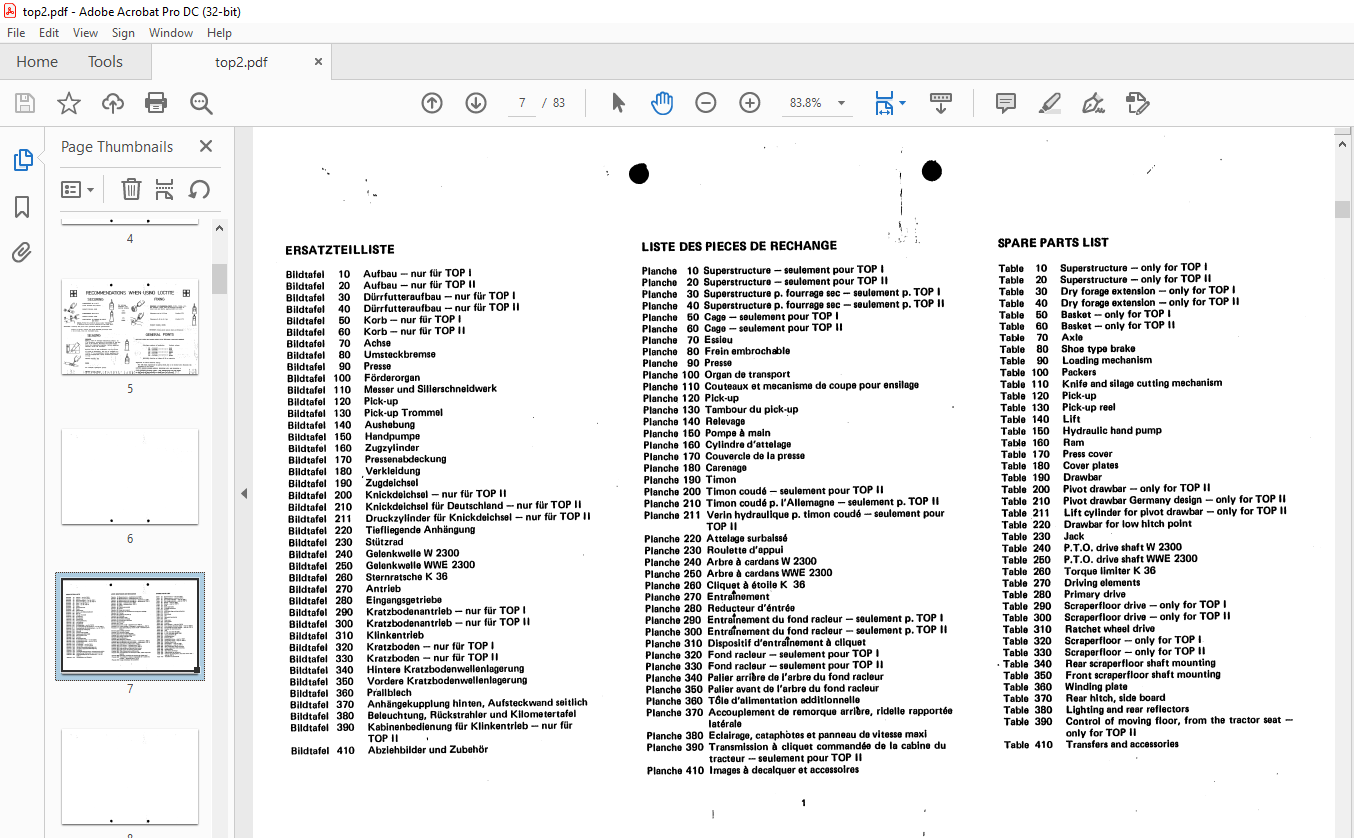Open Attachments paperclip panel icon
Image resolution: width=1354 pixels, height=838 pixels.
point(22,252)
